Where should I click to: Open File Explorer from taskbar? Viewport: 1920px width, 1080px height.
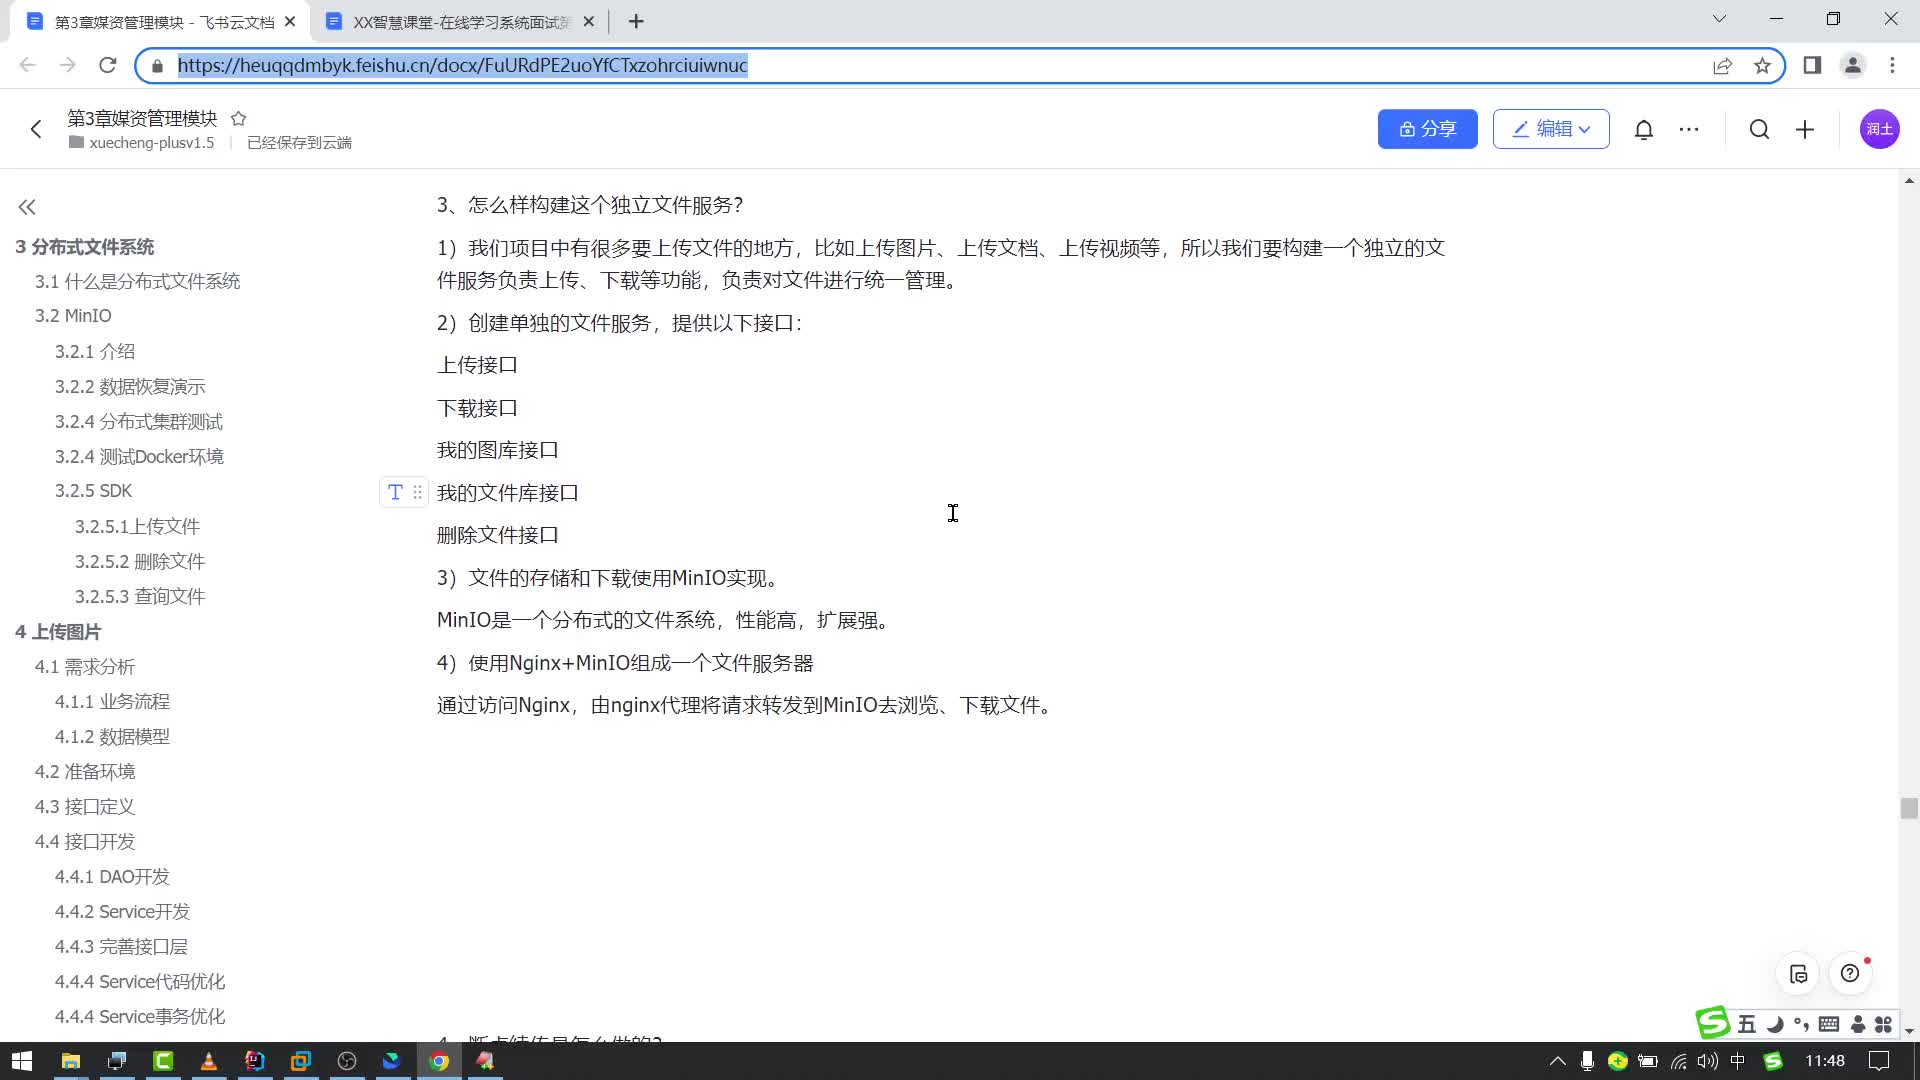(x=70, y=1061)
